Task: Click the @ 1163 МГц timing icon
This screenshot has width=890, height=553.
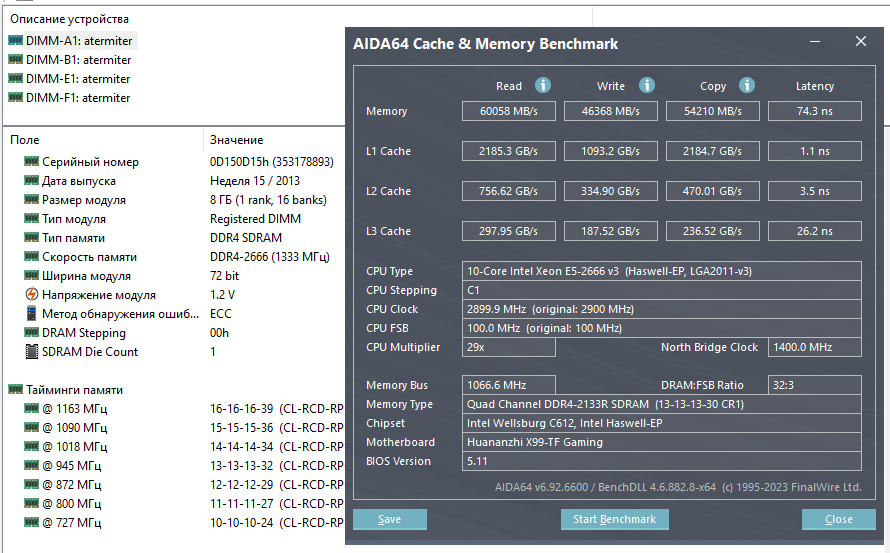Action: point(32,408)
